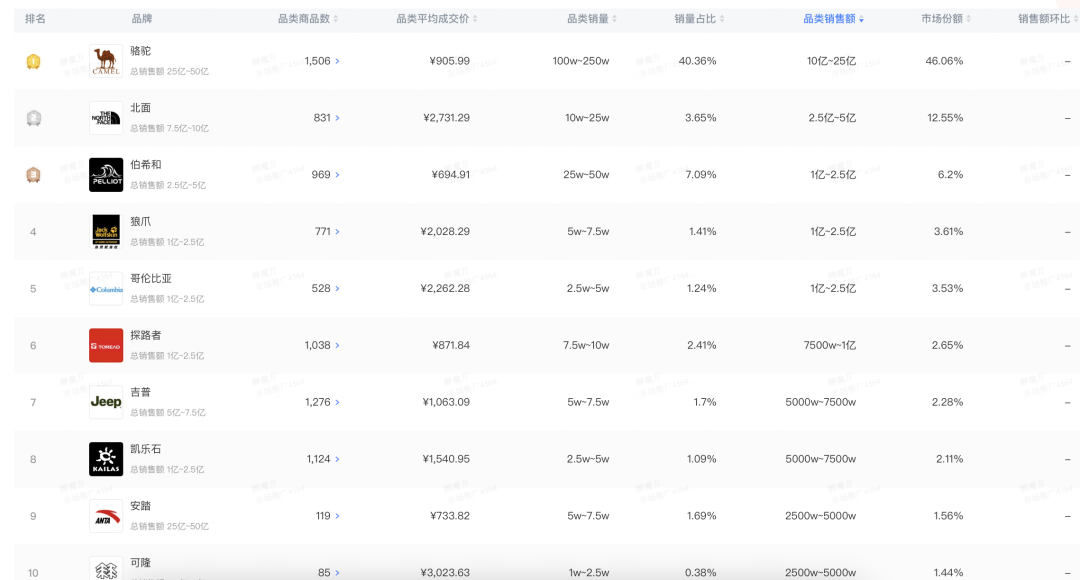The image size is (1080, 580).
Task: Open 探路者 product count 1,038 details
Action: pyautogui.click(x=322, y=345)
